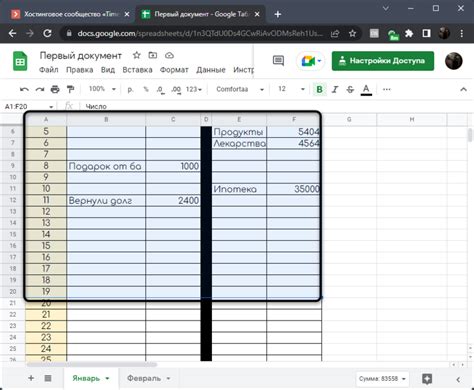Open the Данные menu
The width and height of the screenshot is (474, 390).
tap(211, 70)
